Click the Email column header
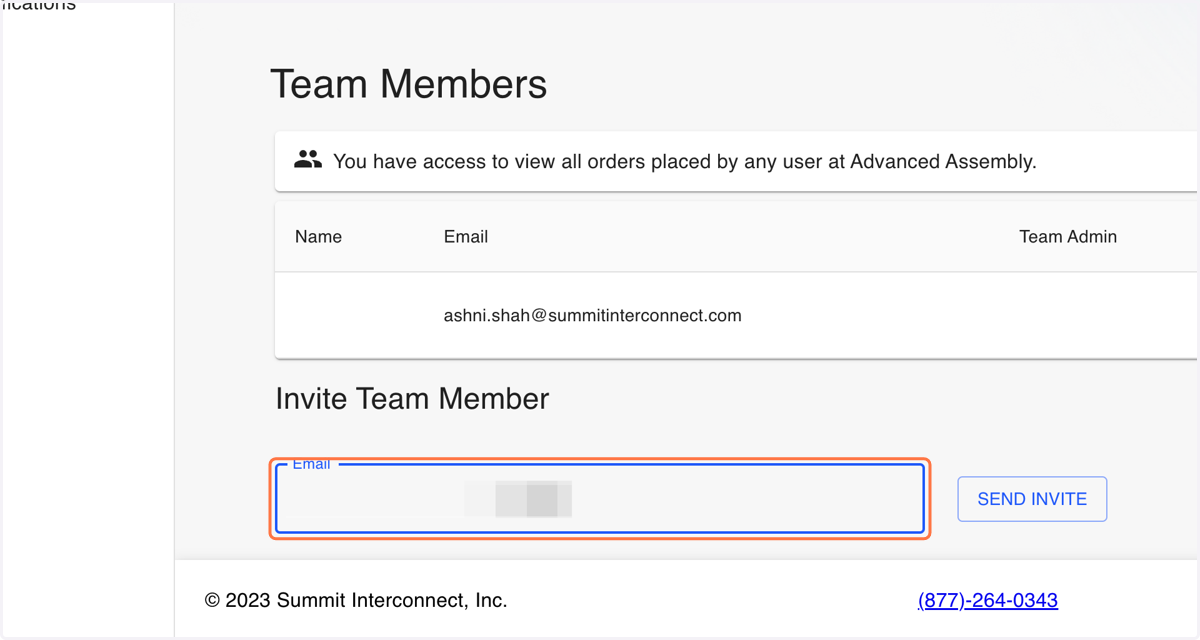This screenshot has height=640, width=1200. (x=466, y=237)
